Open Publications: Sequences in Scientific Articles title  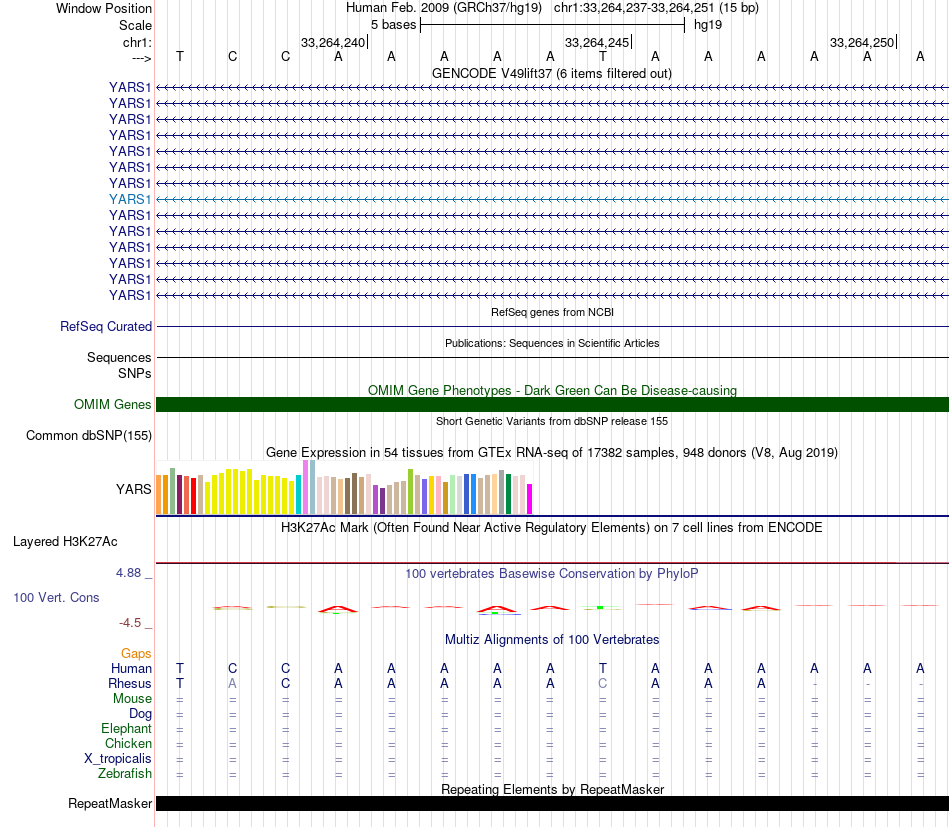(x=552, y=343)
